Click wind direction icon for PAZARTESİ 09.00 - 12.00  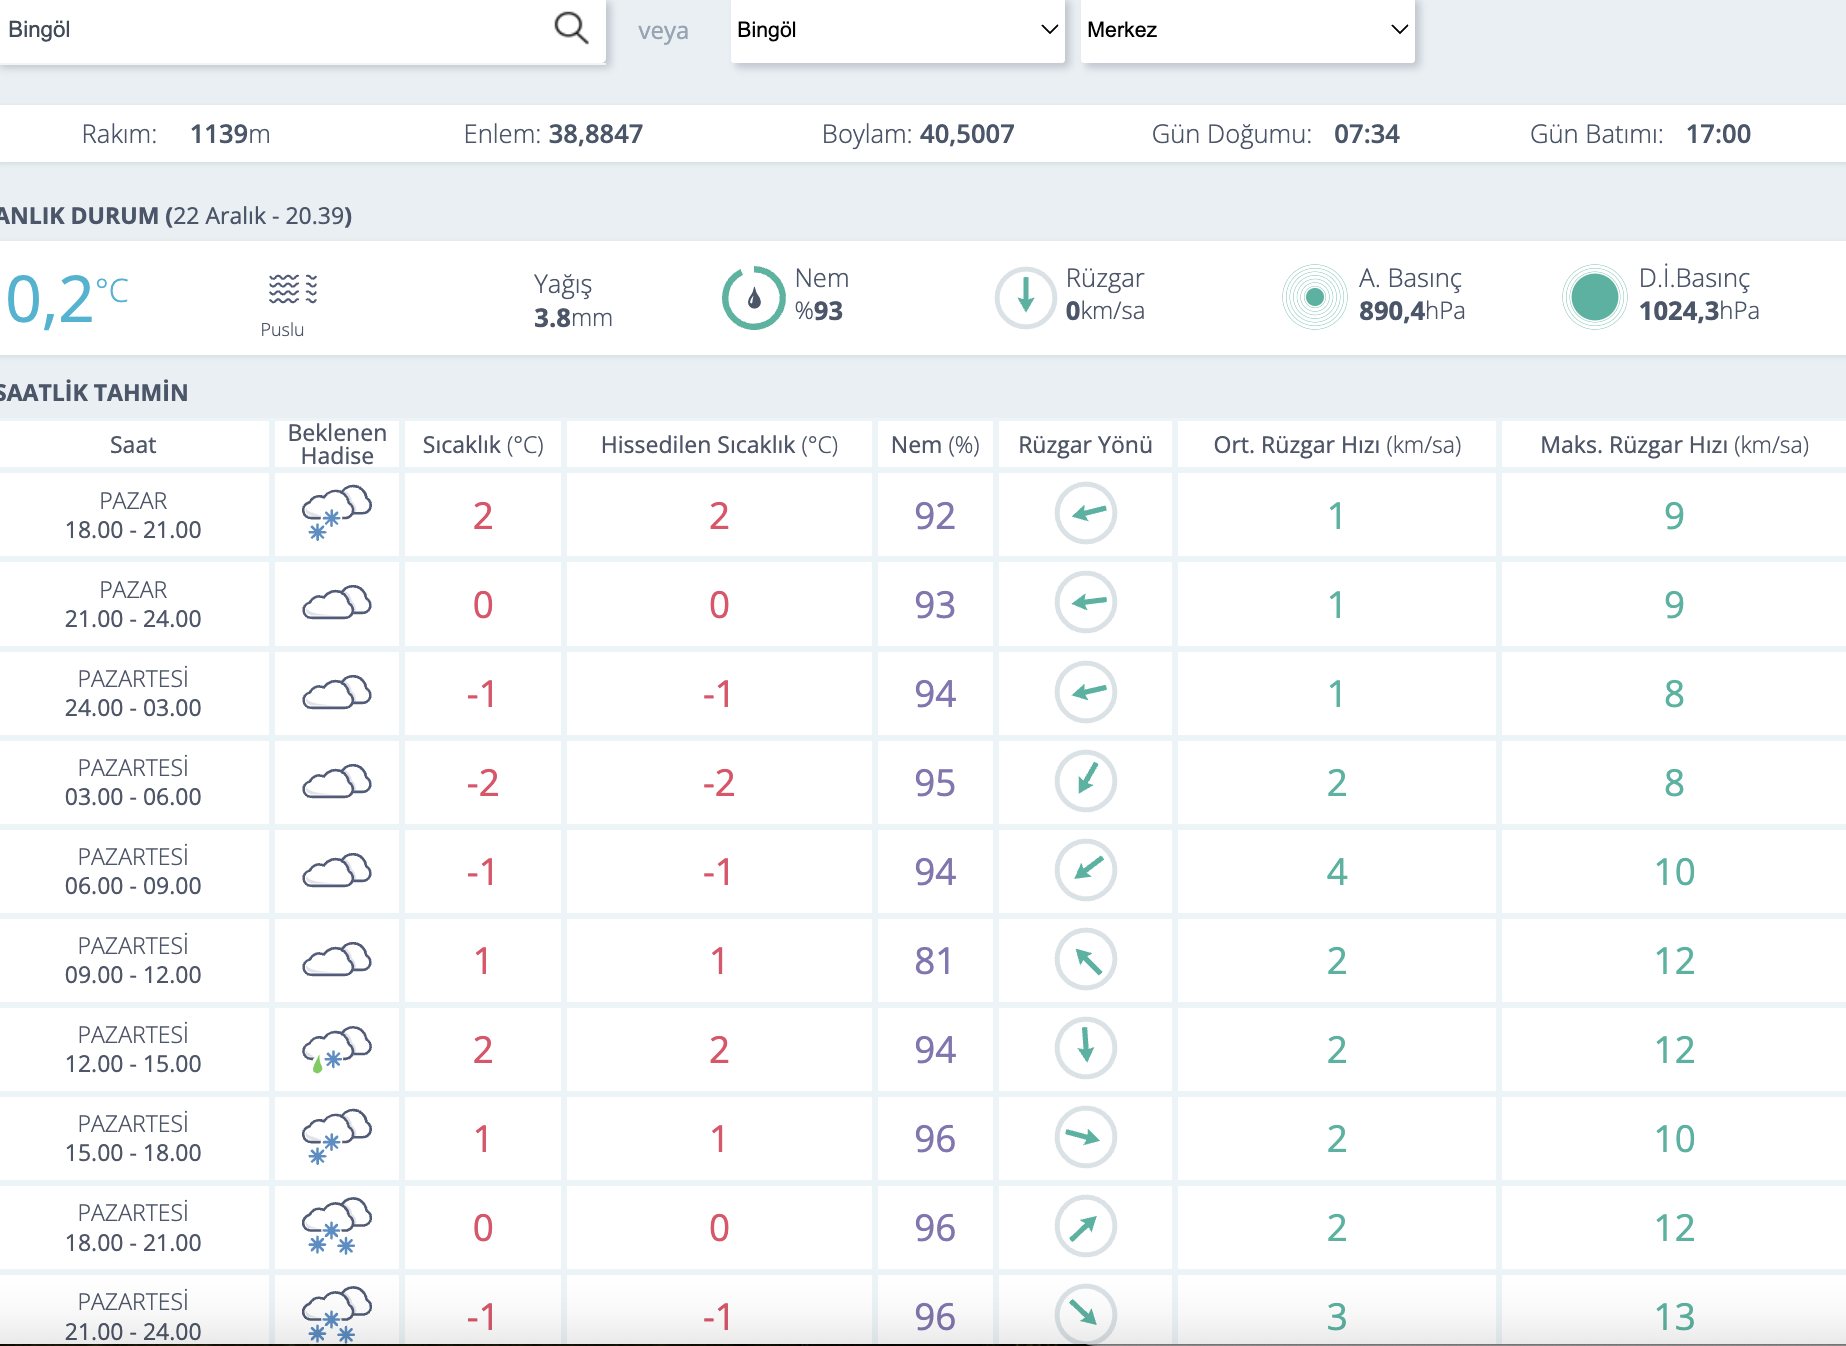point(1085,959)
